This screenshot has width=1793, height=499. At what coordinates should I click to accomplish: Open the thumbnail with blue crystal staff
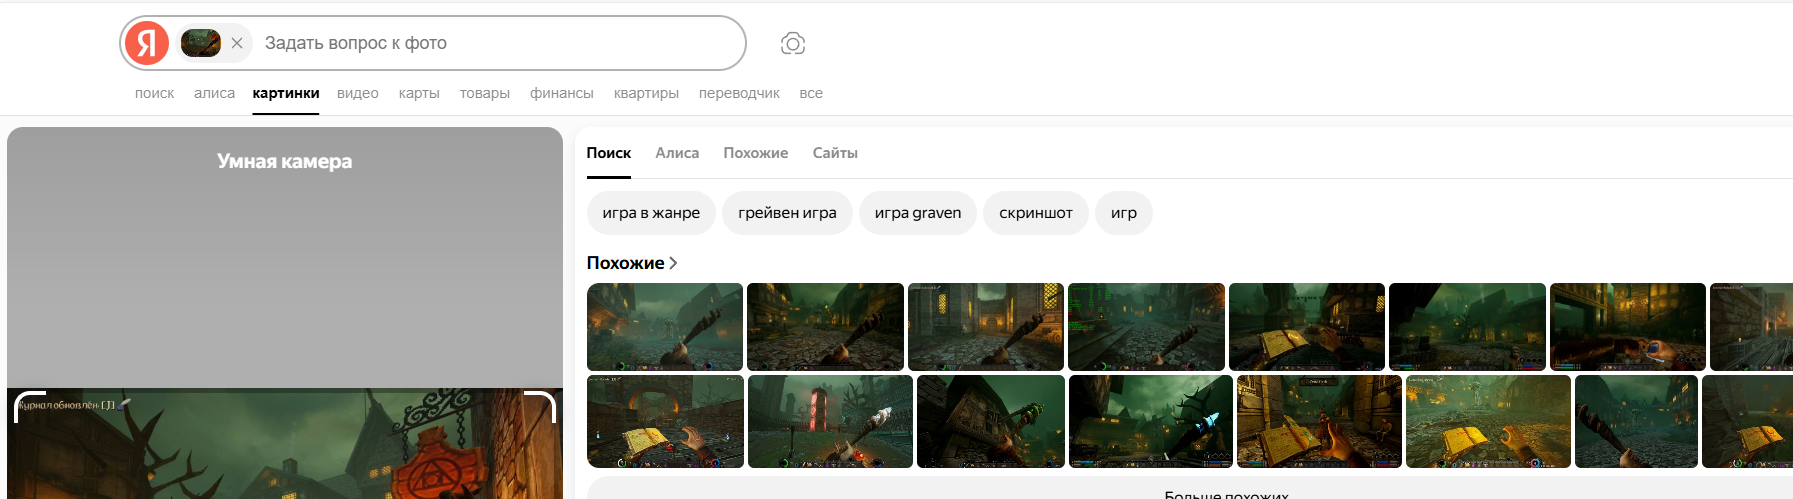point(1151,421)
